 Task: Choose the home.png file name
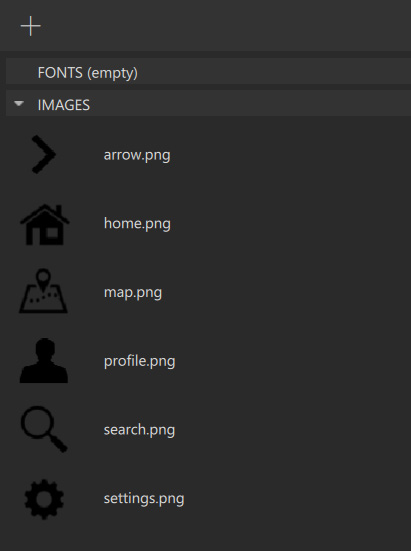pyautogui.click(x=137, y=223)
